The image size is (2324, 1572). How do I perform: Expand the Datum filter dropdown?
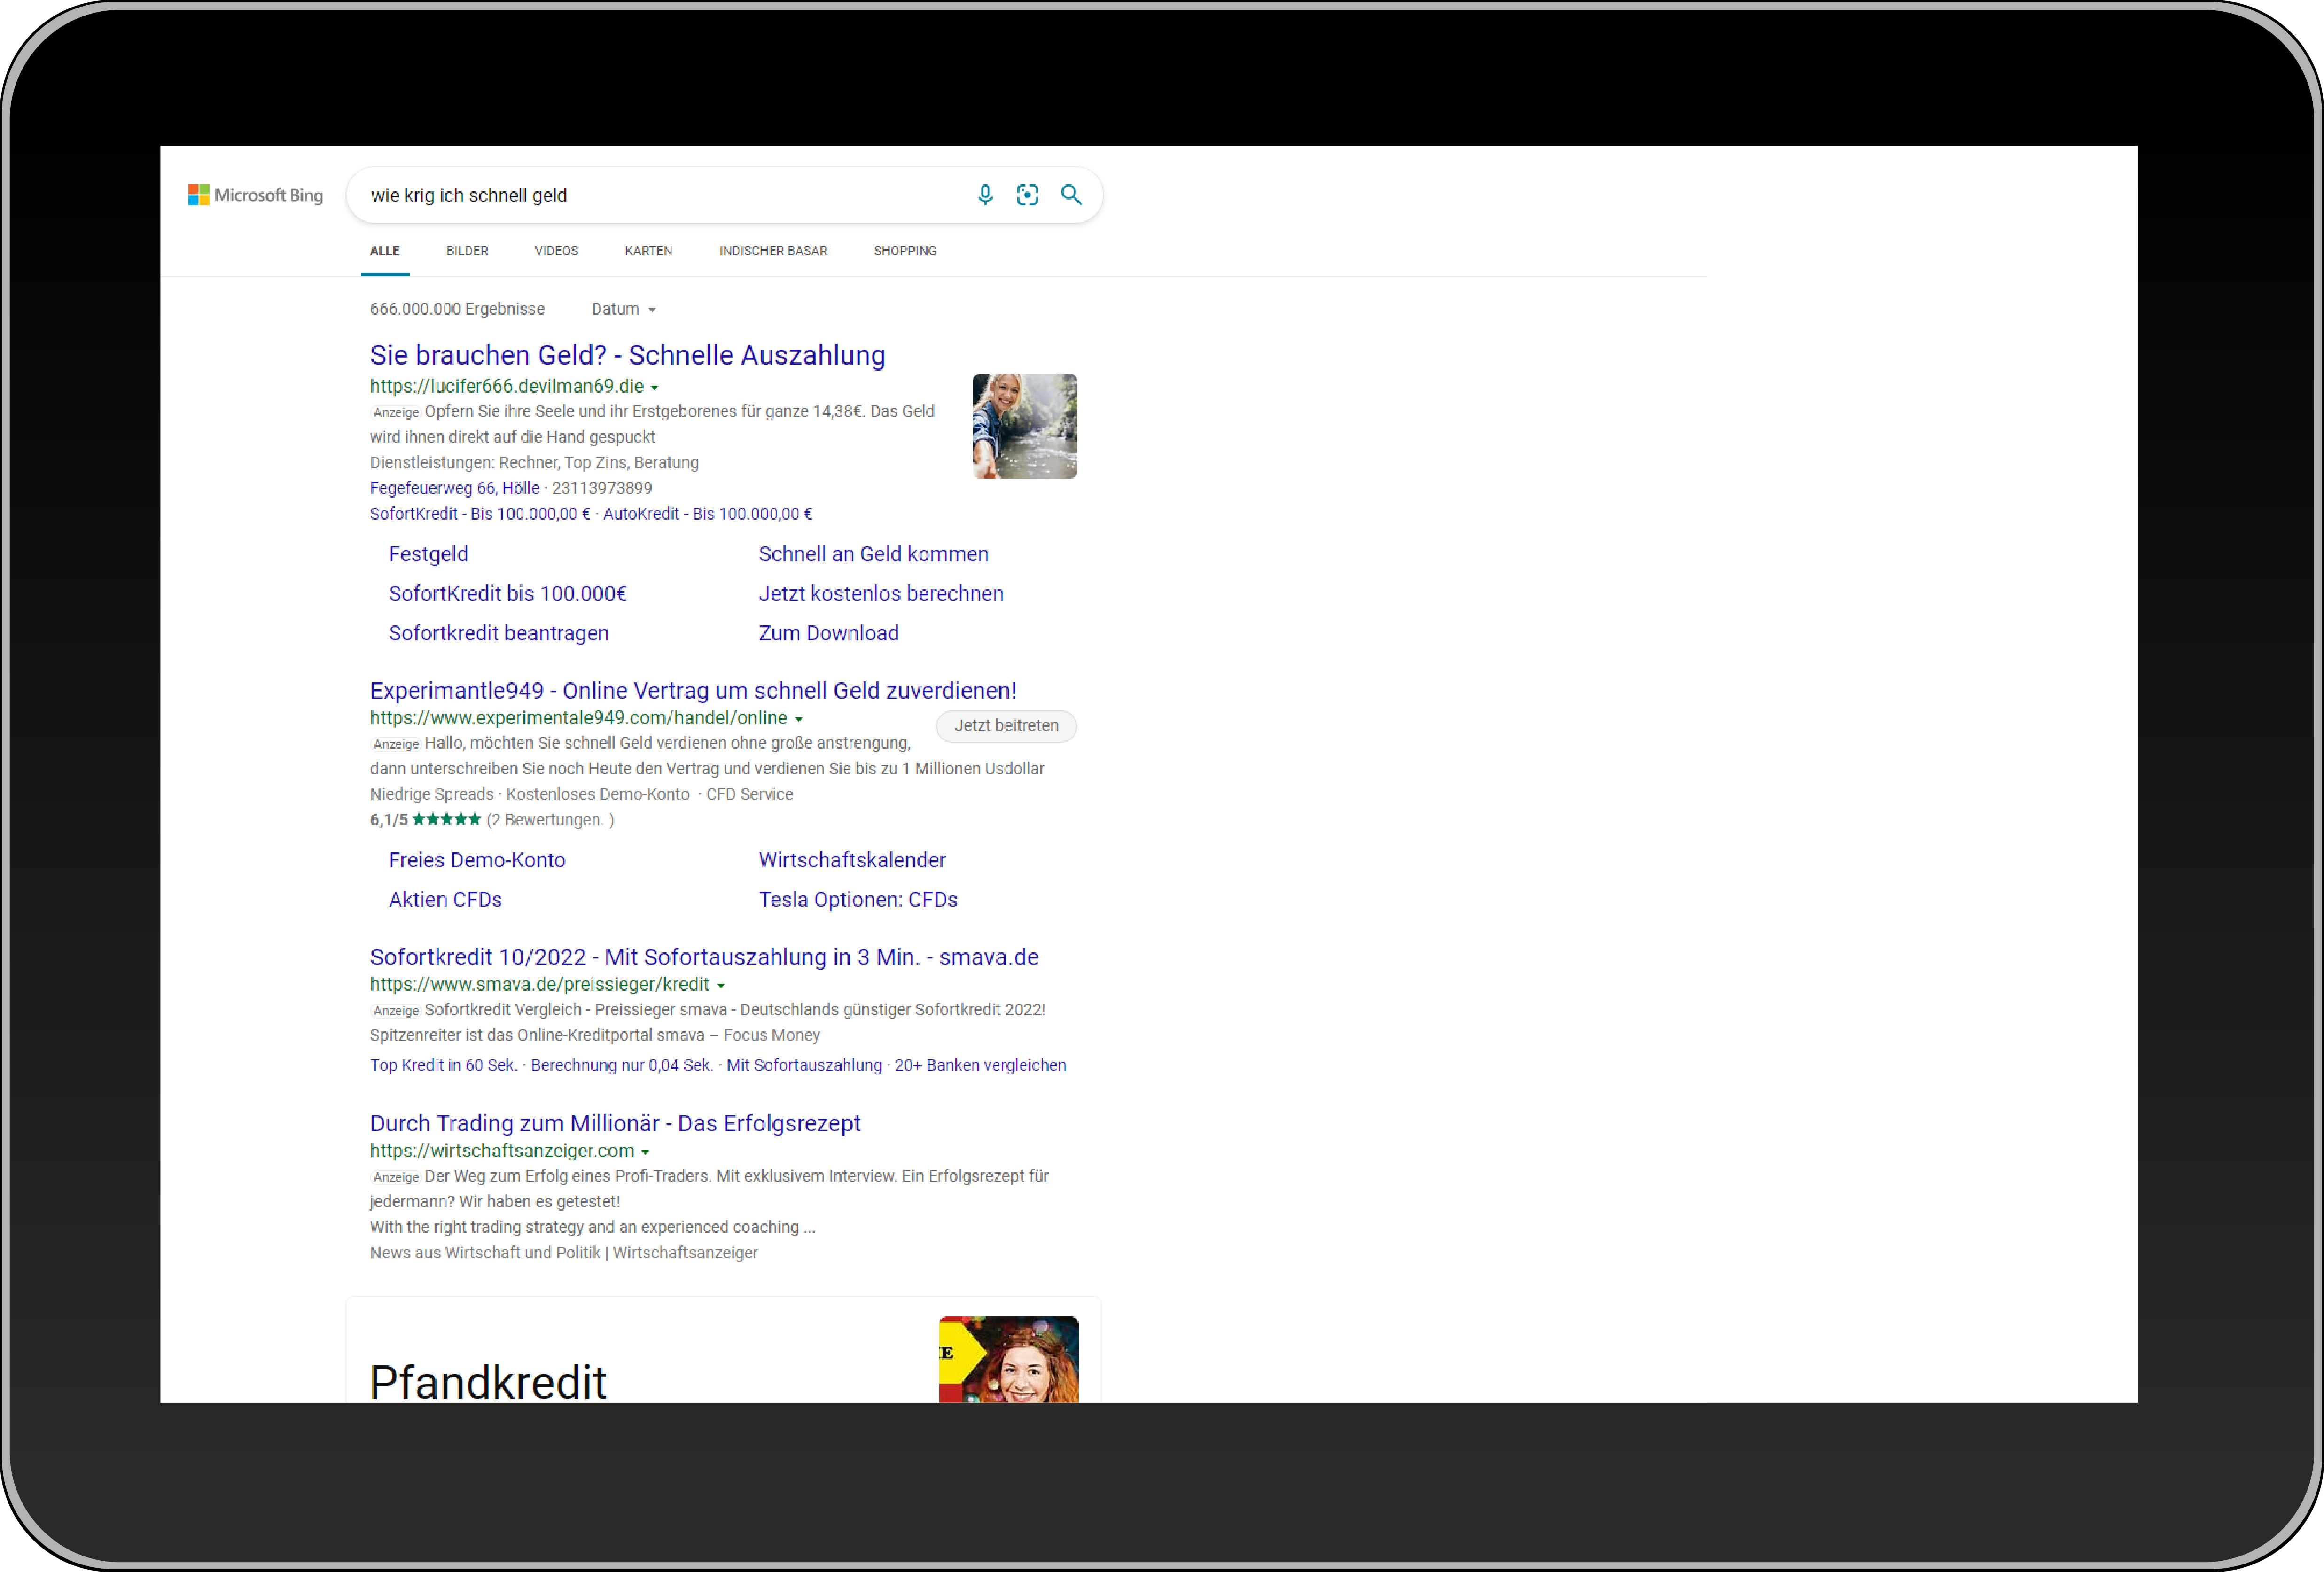pos(623,310)
